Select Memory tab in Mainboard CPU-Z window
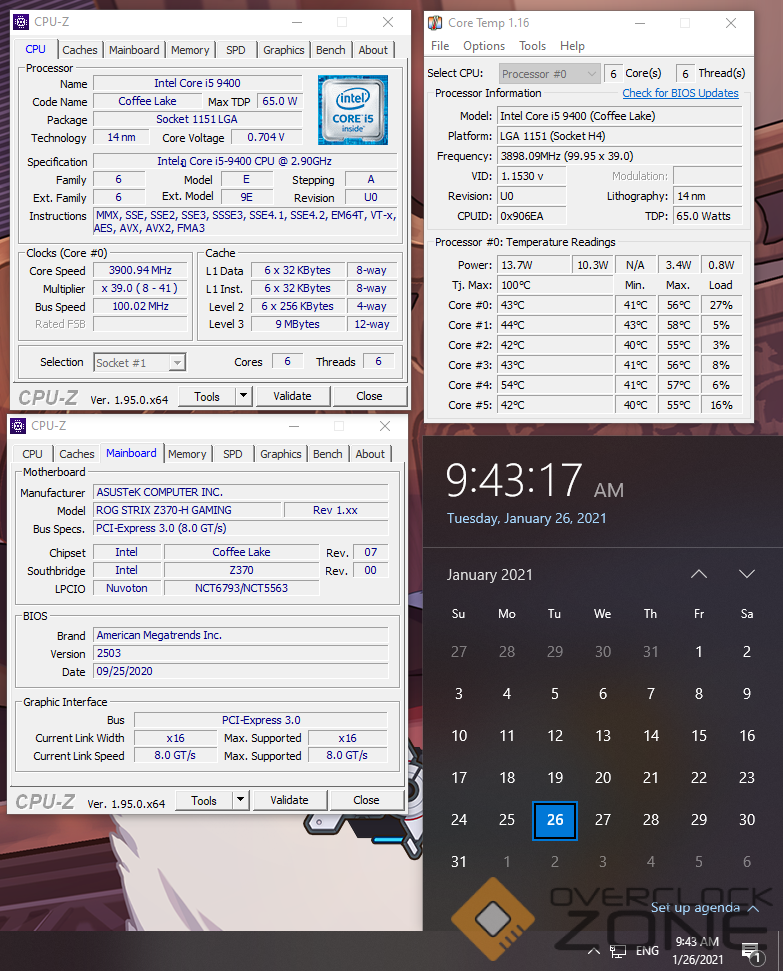 (187, 454)
